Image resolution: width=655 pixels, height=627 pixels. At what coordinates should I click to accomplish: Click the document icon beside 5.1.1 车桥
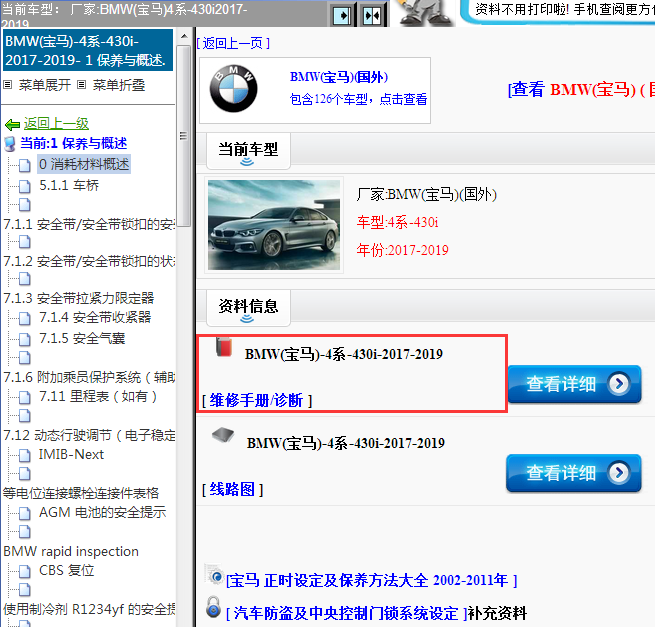tap(25, 186)
